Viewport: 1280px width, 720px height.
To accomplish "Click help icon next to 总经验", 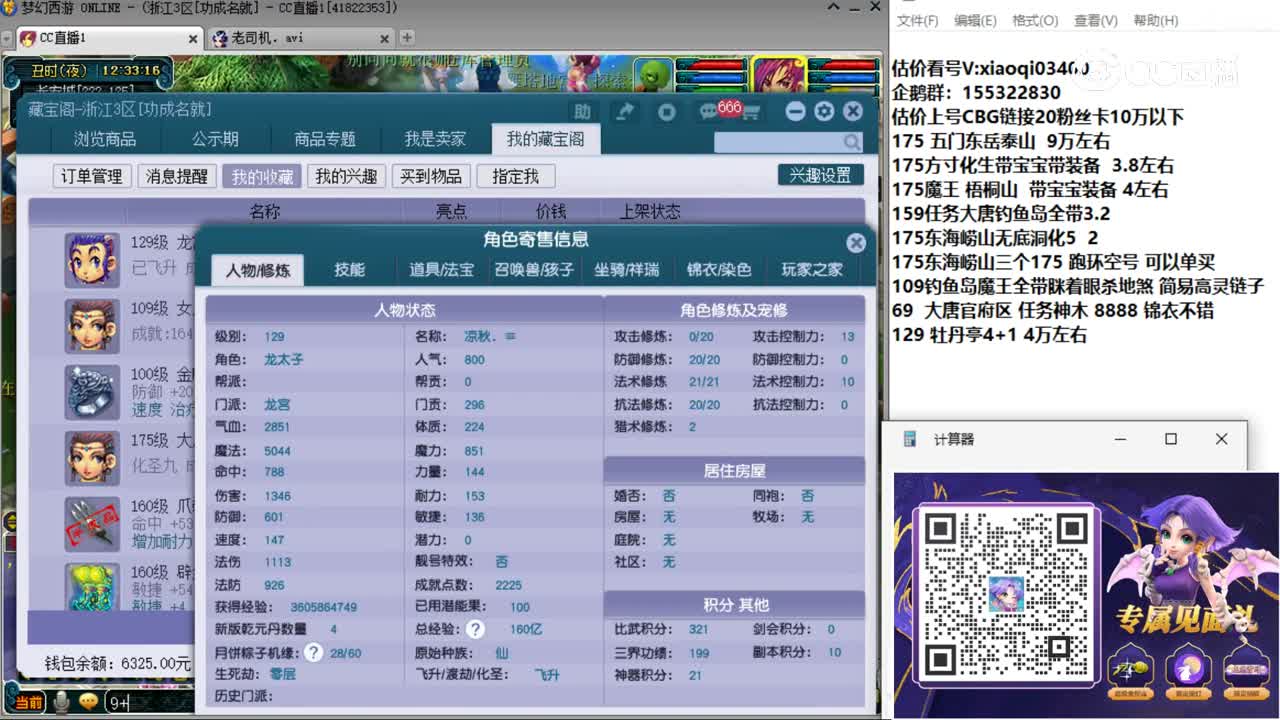I will [x=475, y=629].
